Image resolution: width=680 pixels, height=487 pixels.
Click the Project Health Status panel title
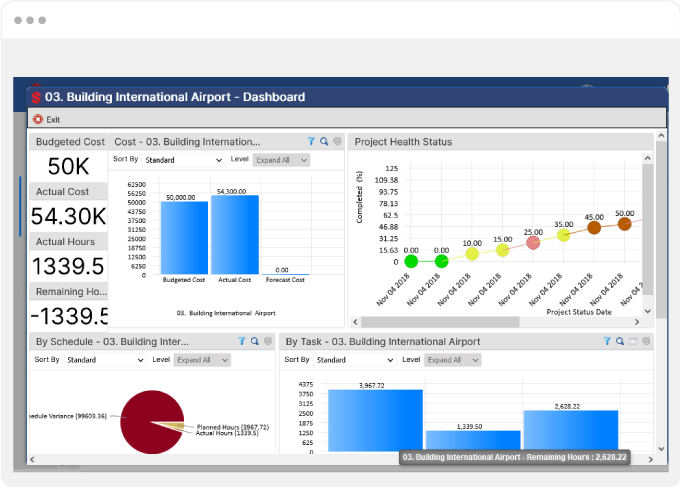pyautogui.click(x=403, y=142)
